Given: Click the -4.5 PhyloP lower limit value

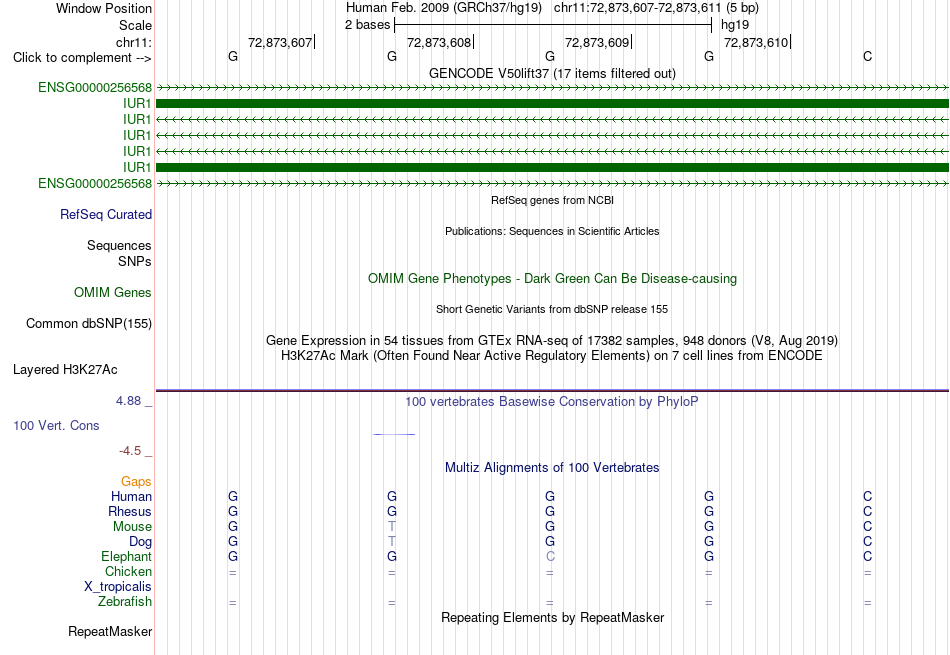Looking at the screenshot, I should 130,451.
